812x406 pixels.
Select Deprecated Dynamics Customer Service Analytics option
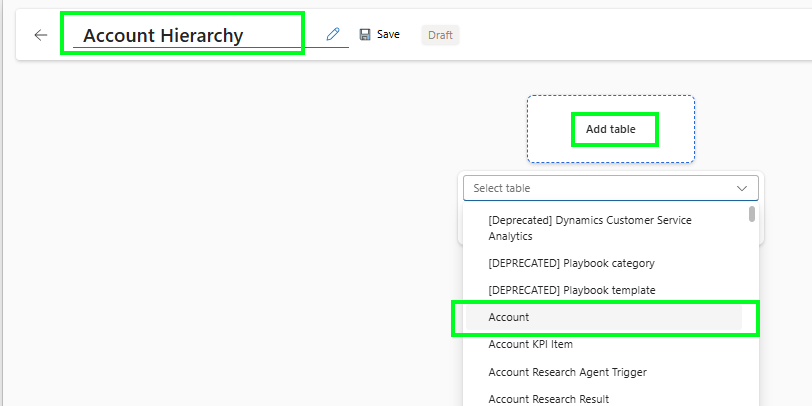pyautogui.click(x=590, y=228)
